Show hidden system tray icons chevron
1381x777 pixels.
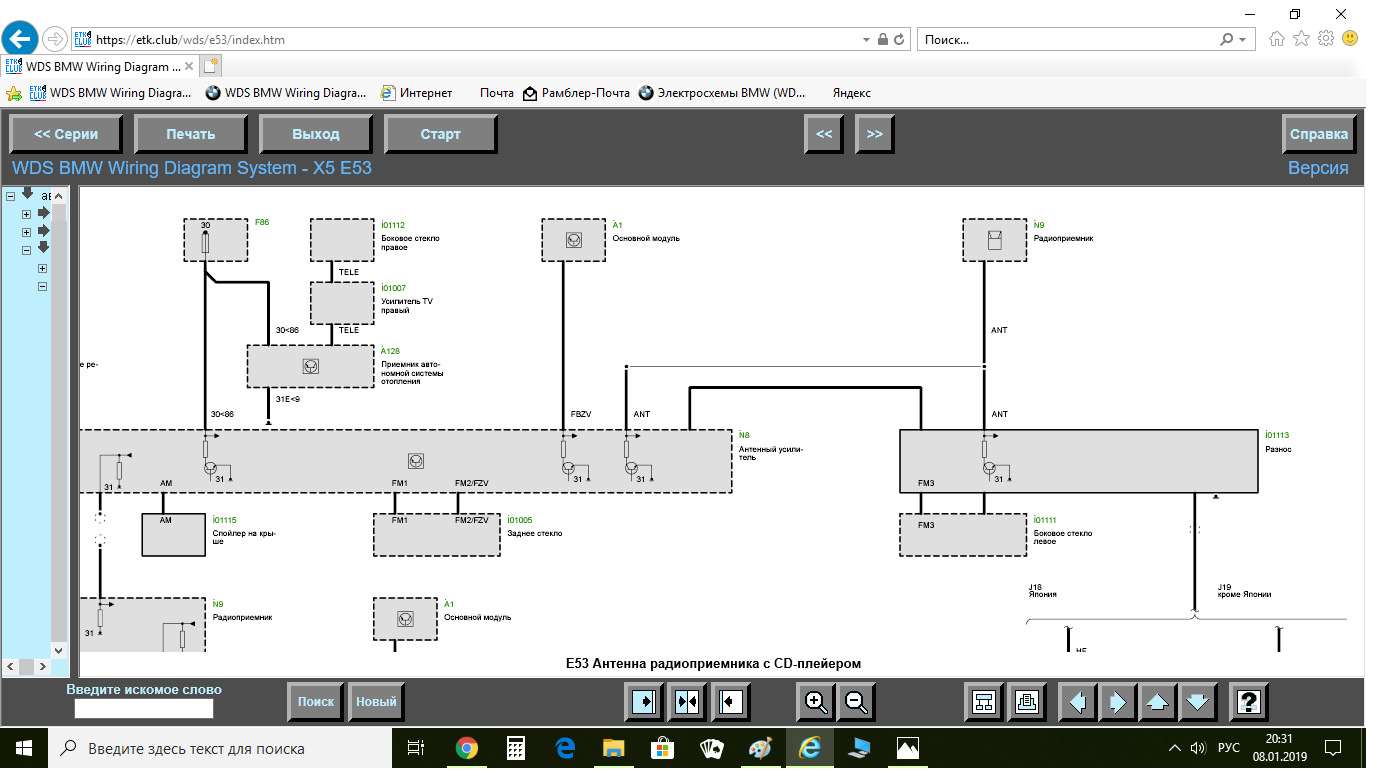coord(1174,748)
